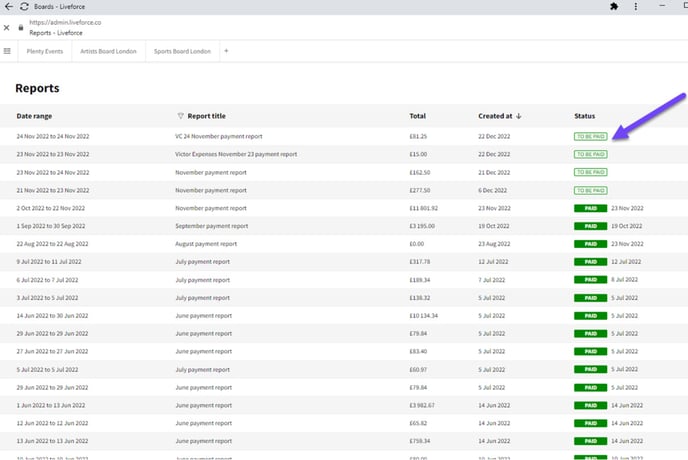Image resolution: width=688 pixels, height=460 pixels.
Task: Select date range 2 Oct 2022 to 22 Nov 2022
Action: pyautogui.click(x=51, y=208)
